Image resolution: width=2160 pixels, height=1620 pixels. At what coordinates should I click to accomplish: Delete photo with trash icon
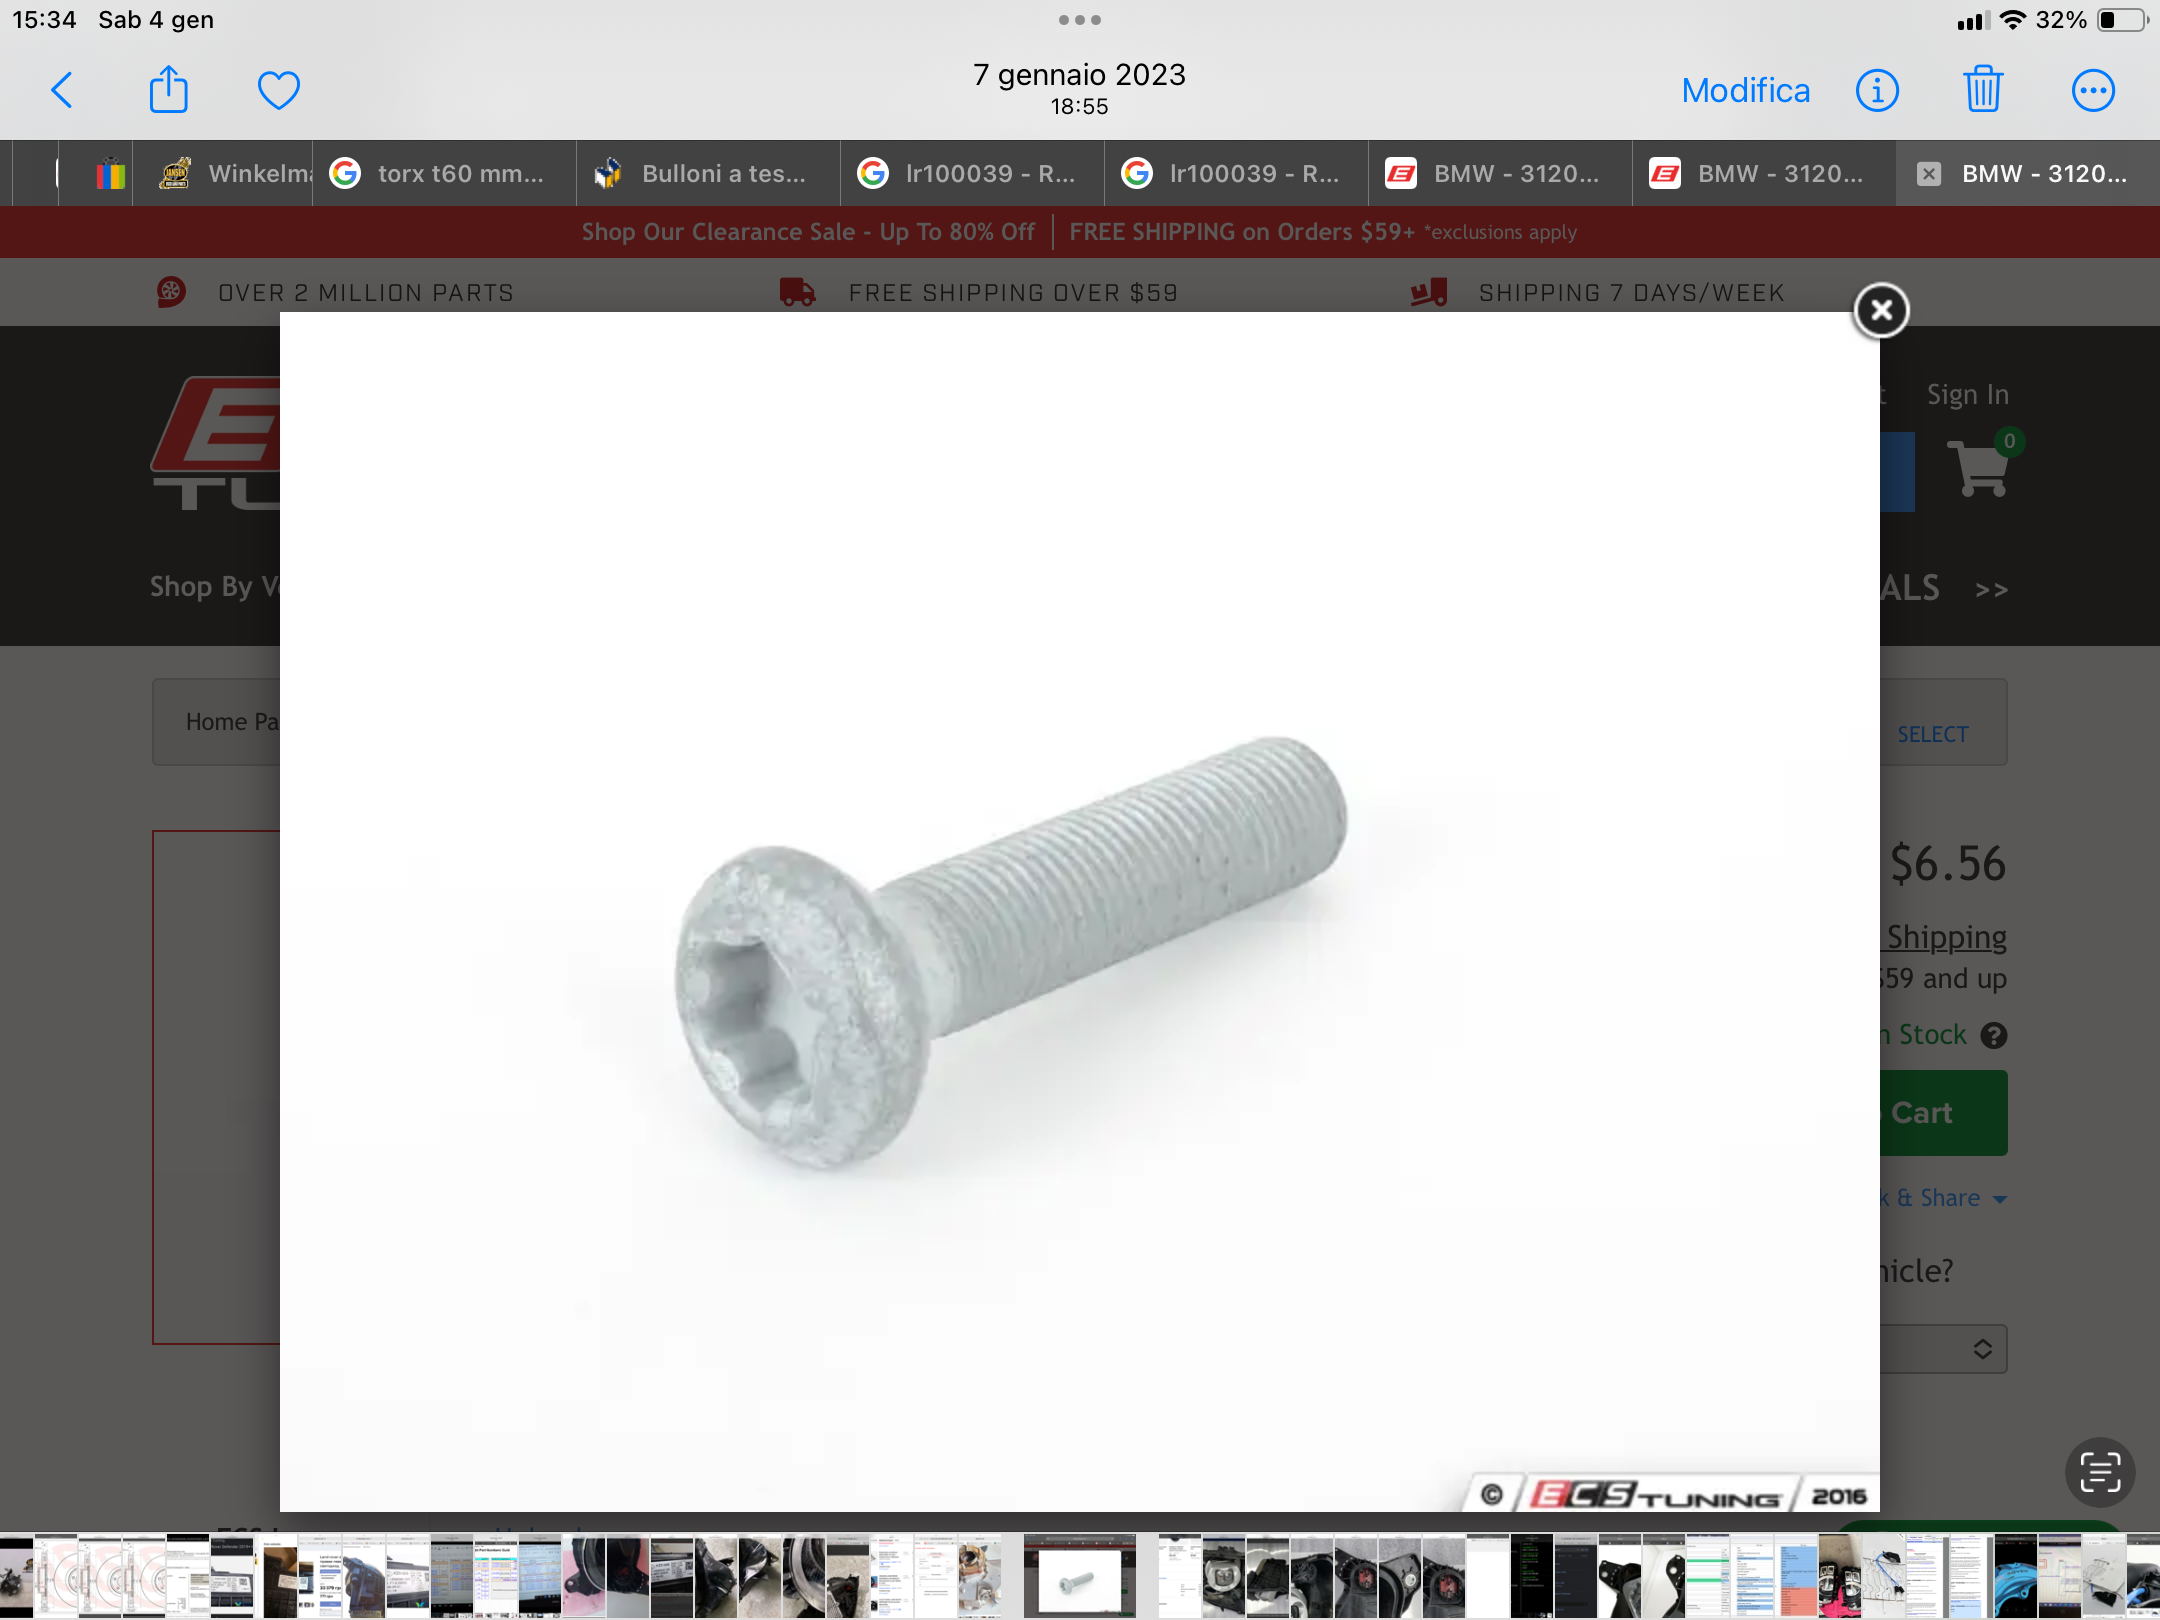pos(1983,90)
